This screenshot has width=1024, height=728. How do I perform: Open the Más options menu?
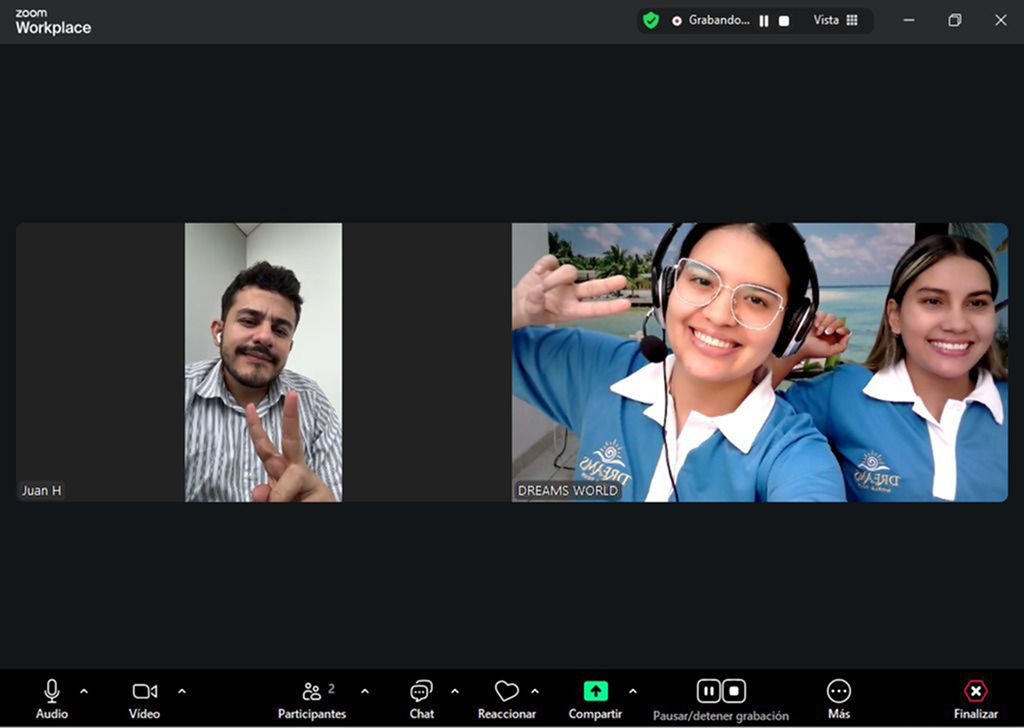click(x=838, y=697)
